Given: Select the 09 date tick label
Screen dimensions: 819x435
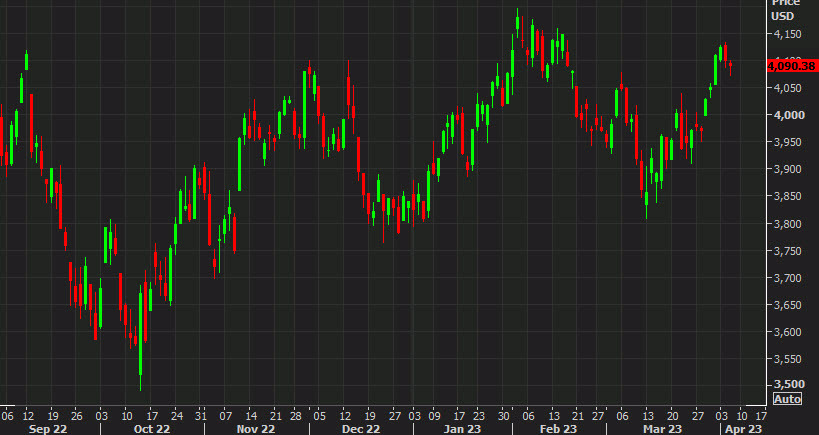Looking at the screenshot, I should click(x=434, y=416).
